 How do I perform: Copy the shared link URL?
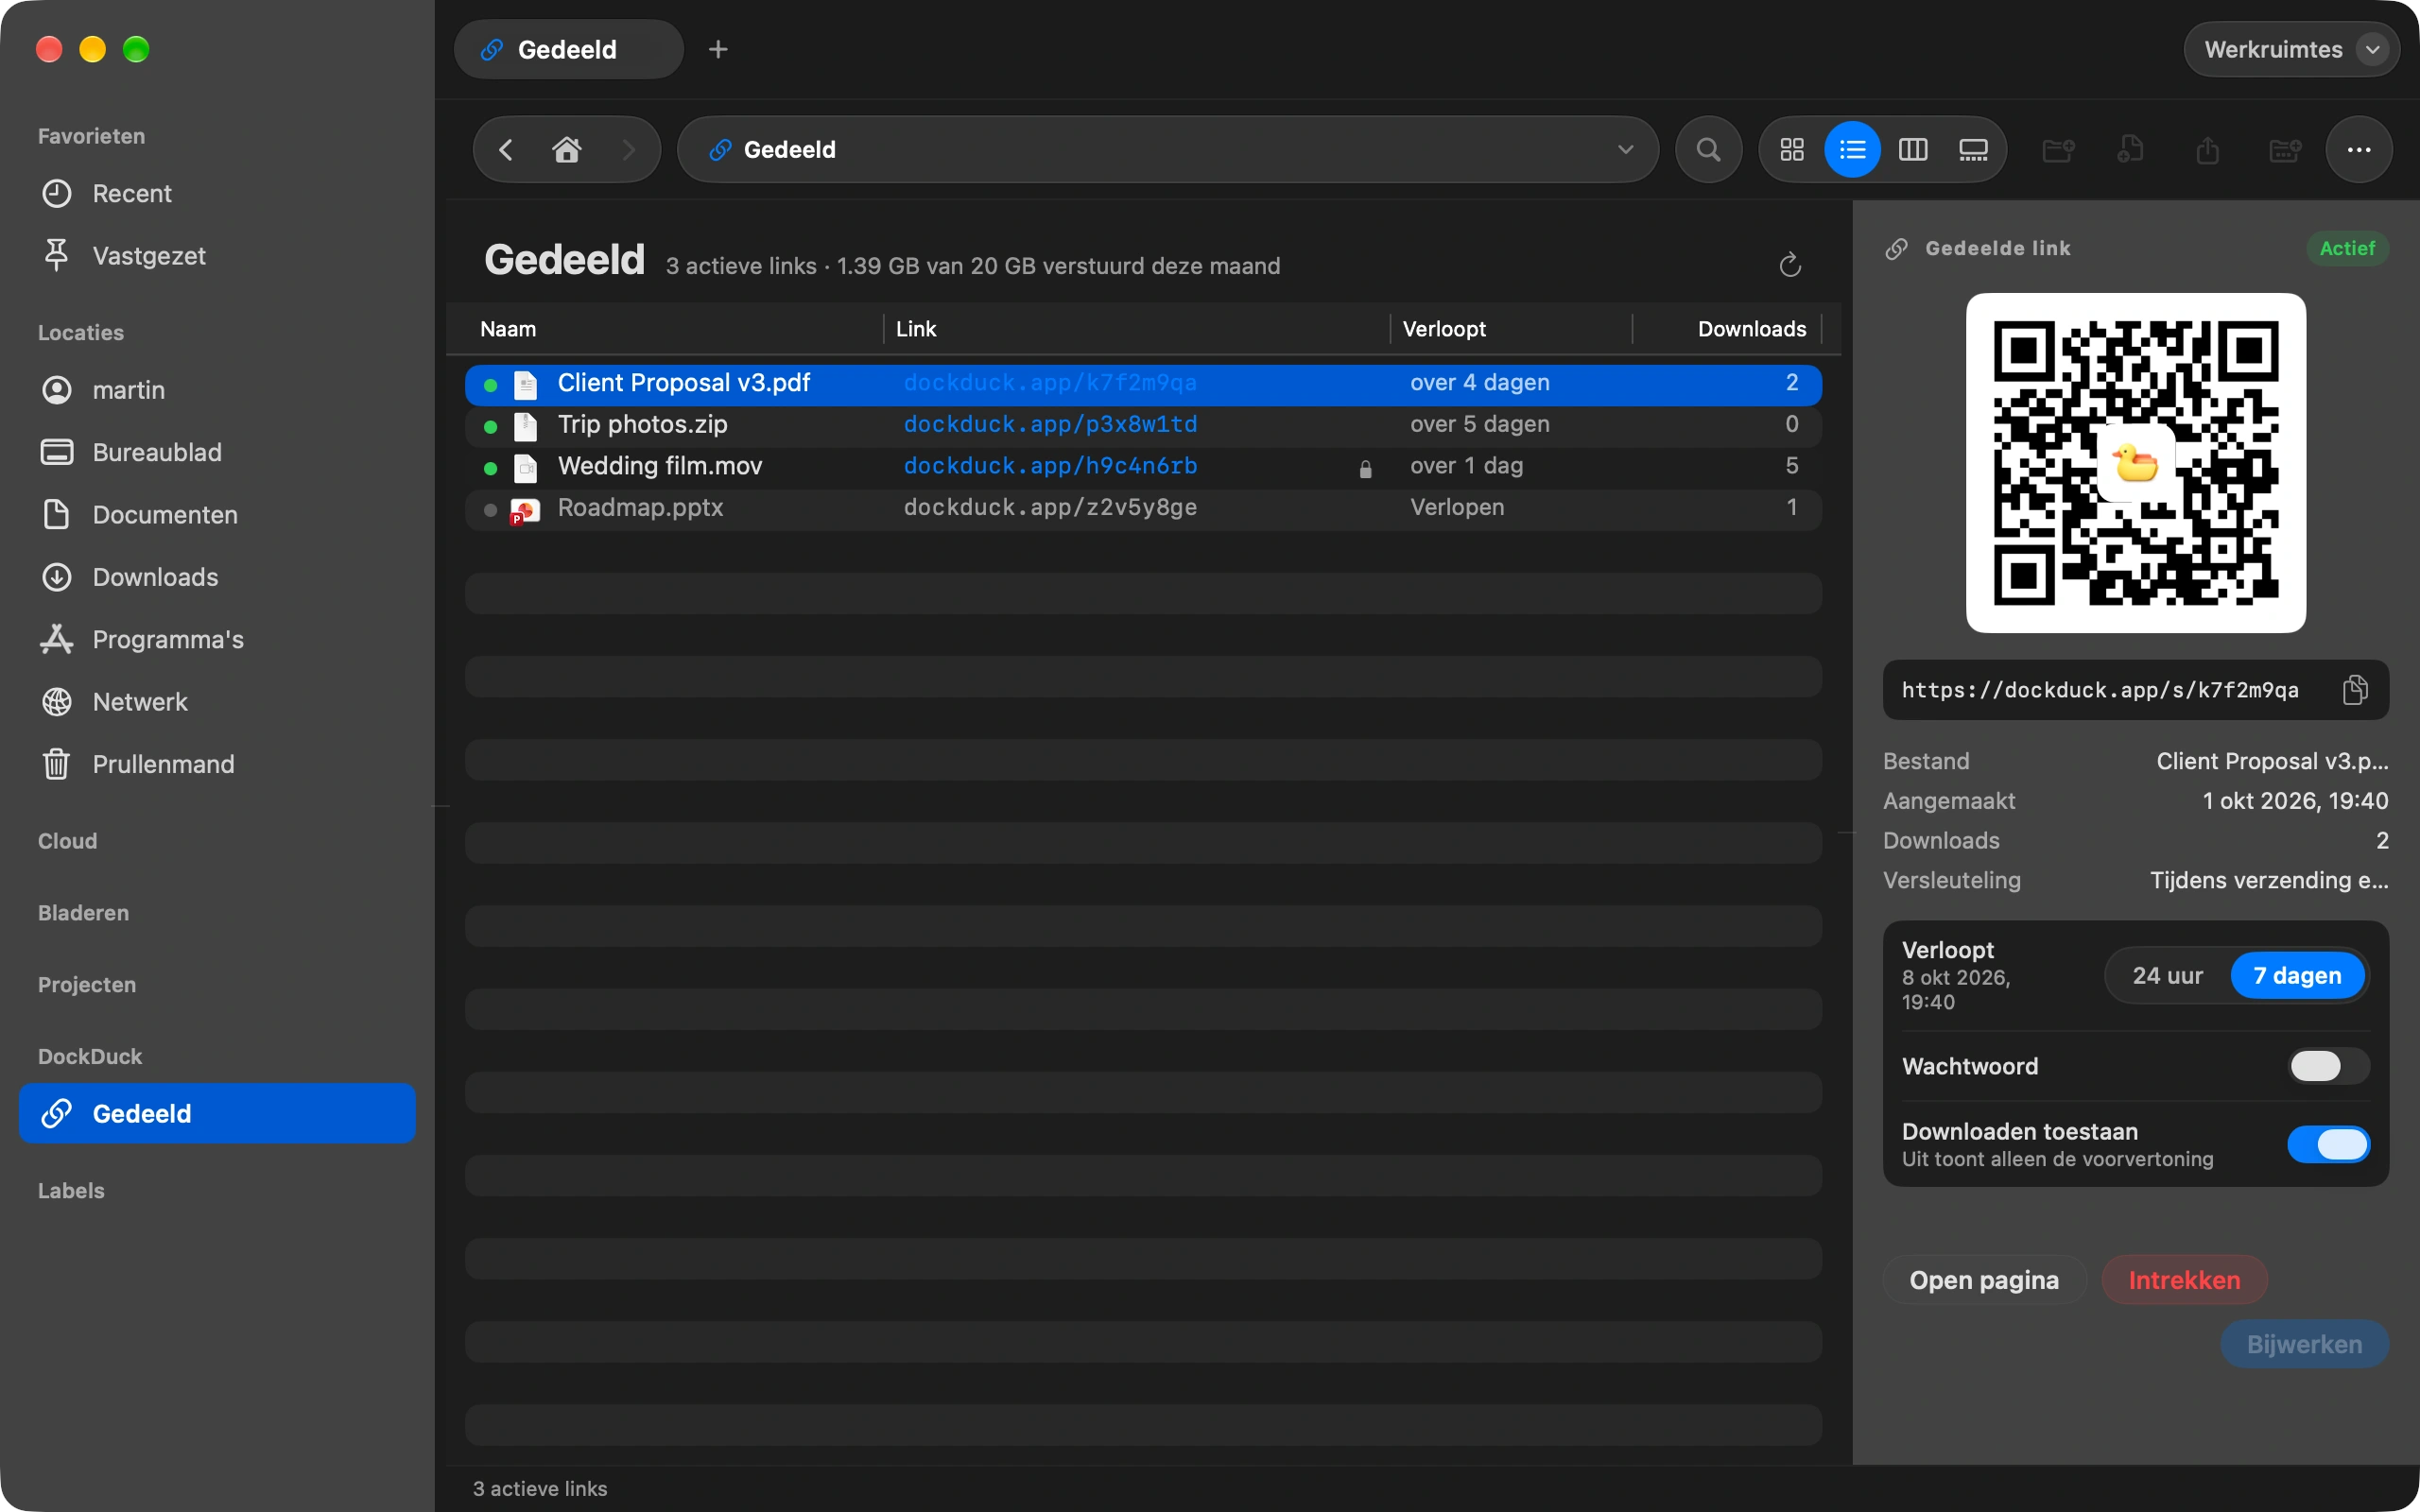(x=2355, y=690)
